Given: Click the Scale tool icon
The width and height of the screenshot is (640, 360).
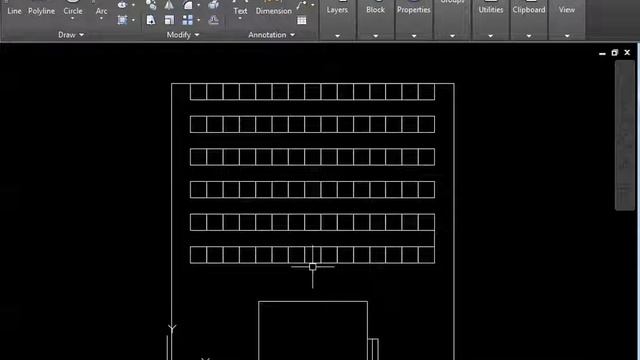Looking at the screenshot, I should (x=169, y=20).
